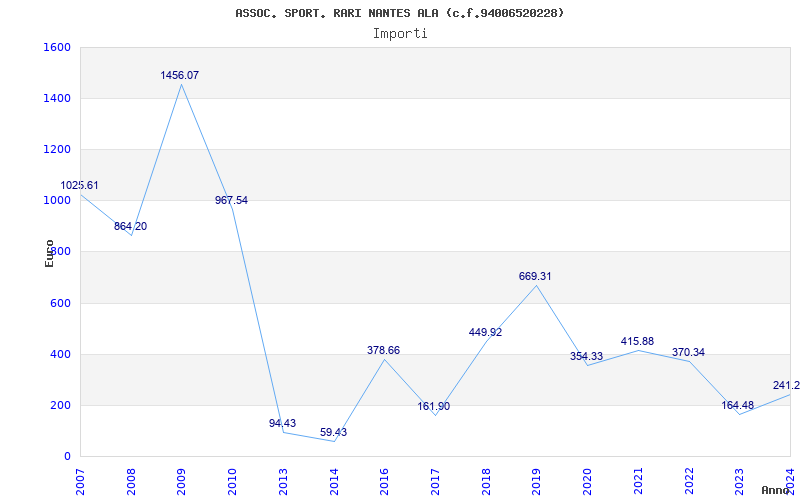
Task: Click the 1456.07 data label for 2009
Action: coord(180,76)
